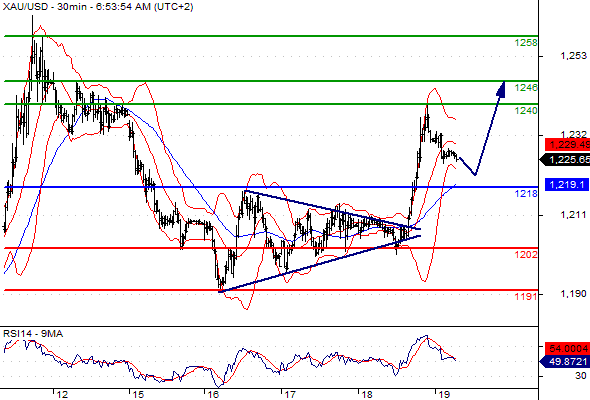Screen dimensions: 590x400
Task: Click the red 1191 support label
Action: (x=526, y=297)
